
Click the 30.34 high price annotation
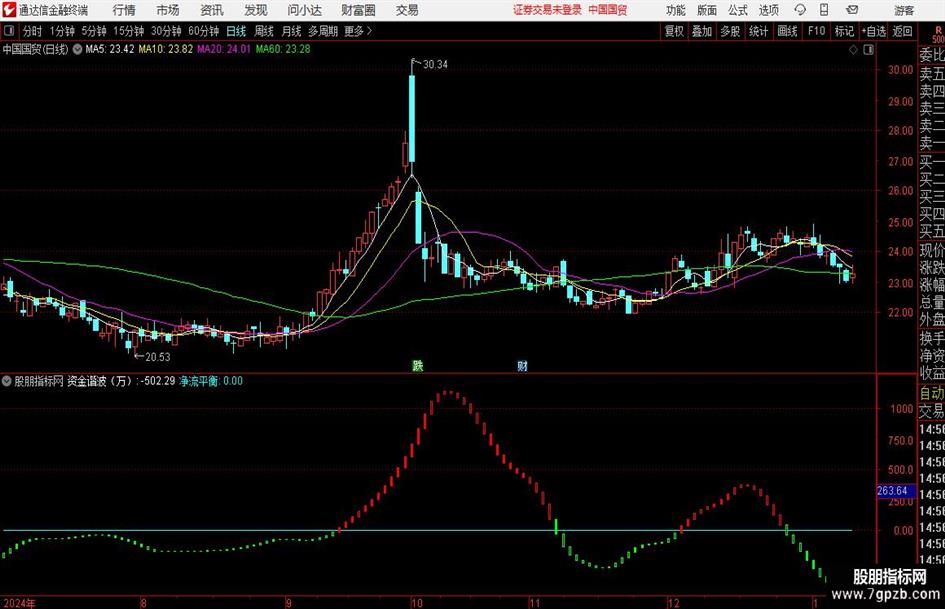[435, 65]
